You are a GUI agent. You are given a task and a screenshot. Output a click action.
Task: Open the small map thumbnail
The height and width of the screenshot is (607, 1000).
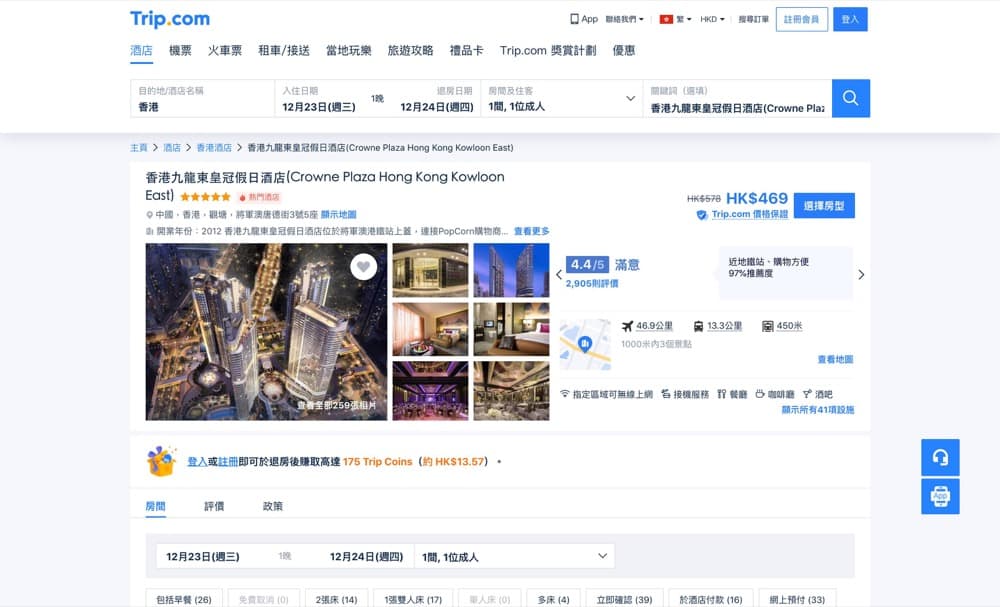click(x=585, y=345)
